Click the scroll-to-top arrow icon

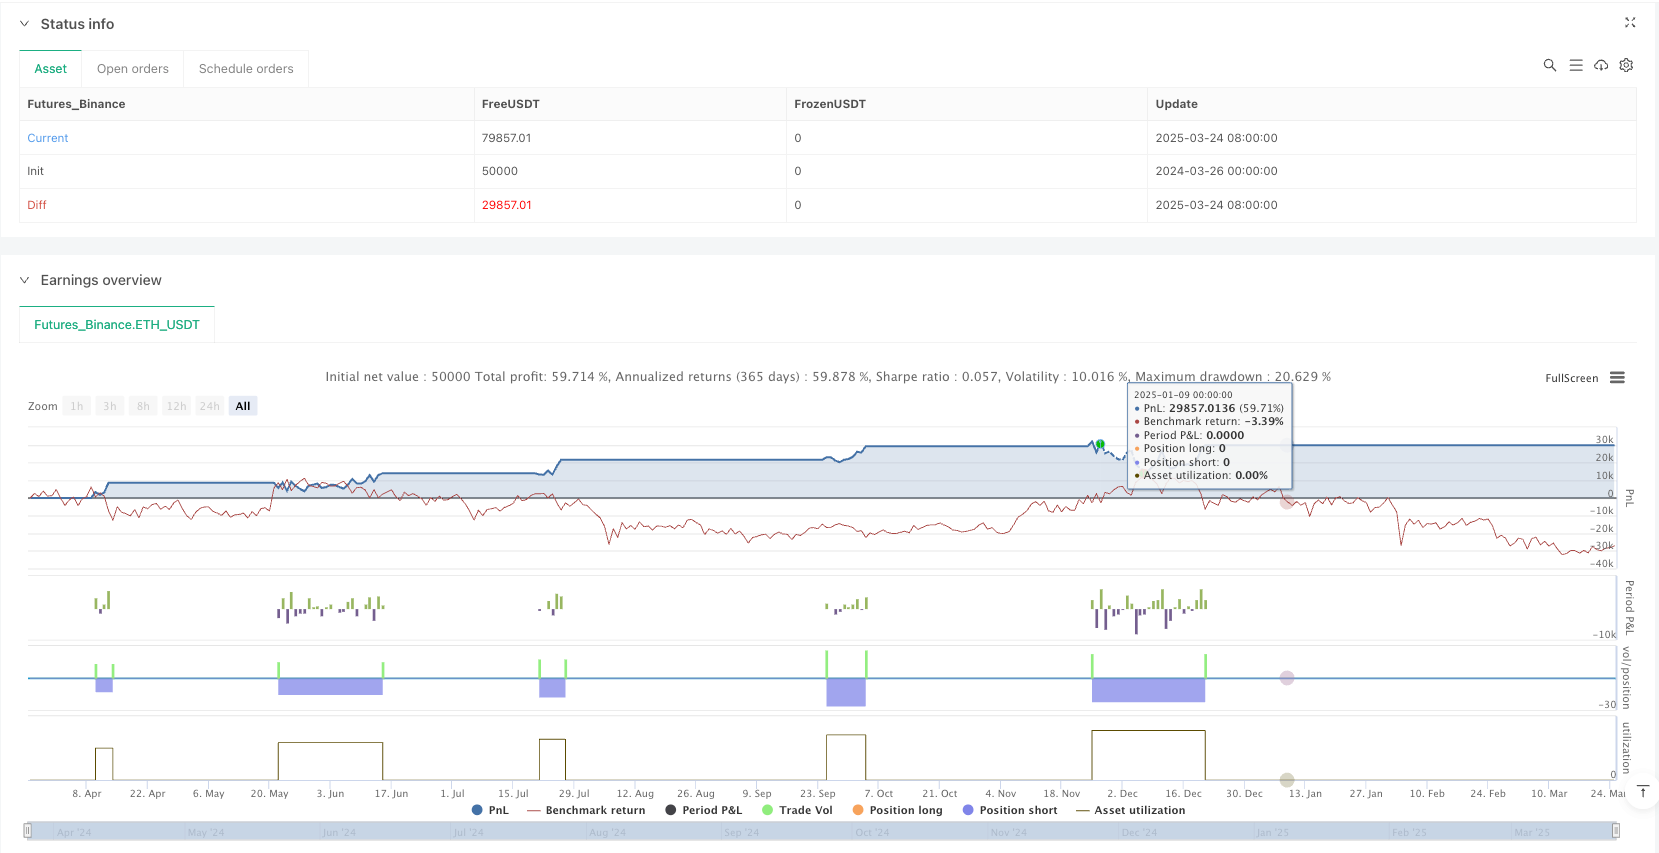coord(1642,792)
